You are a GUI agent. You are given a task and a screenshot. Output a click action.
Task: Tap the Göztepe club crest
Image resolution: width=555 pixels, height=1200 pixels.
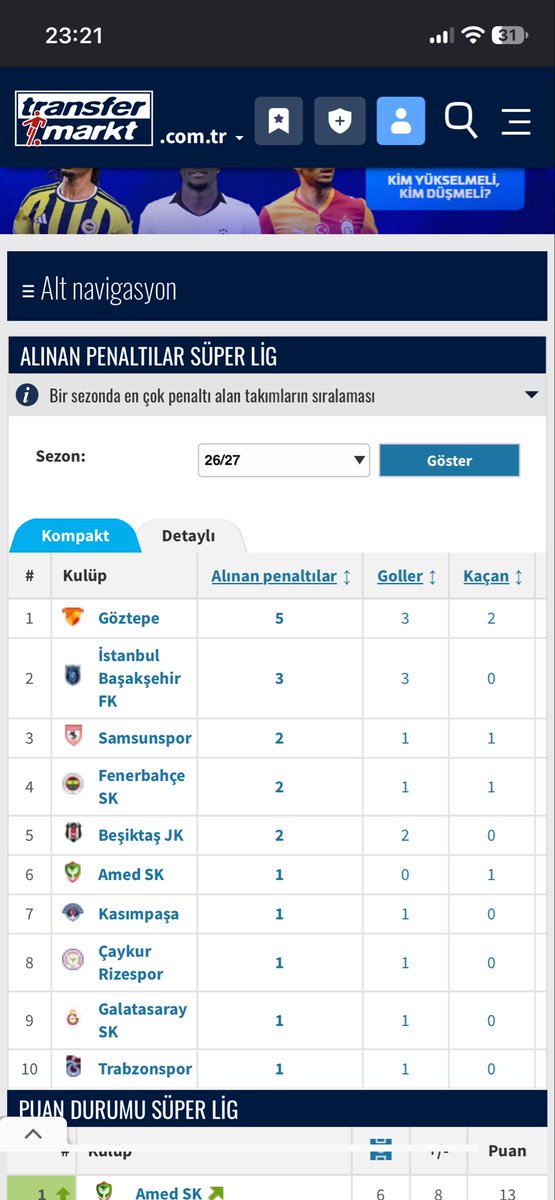coord(74,618)
